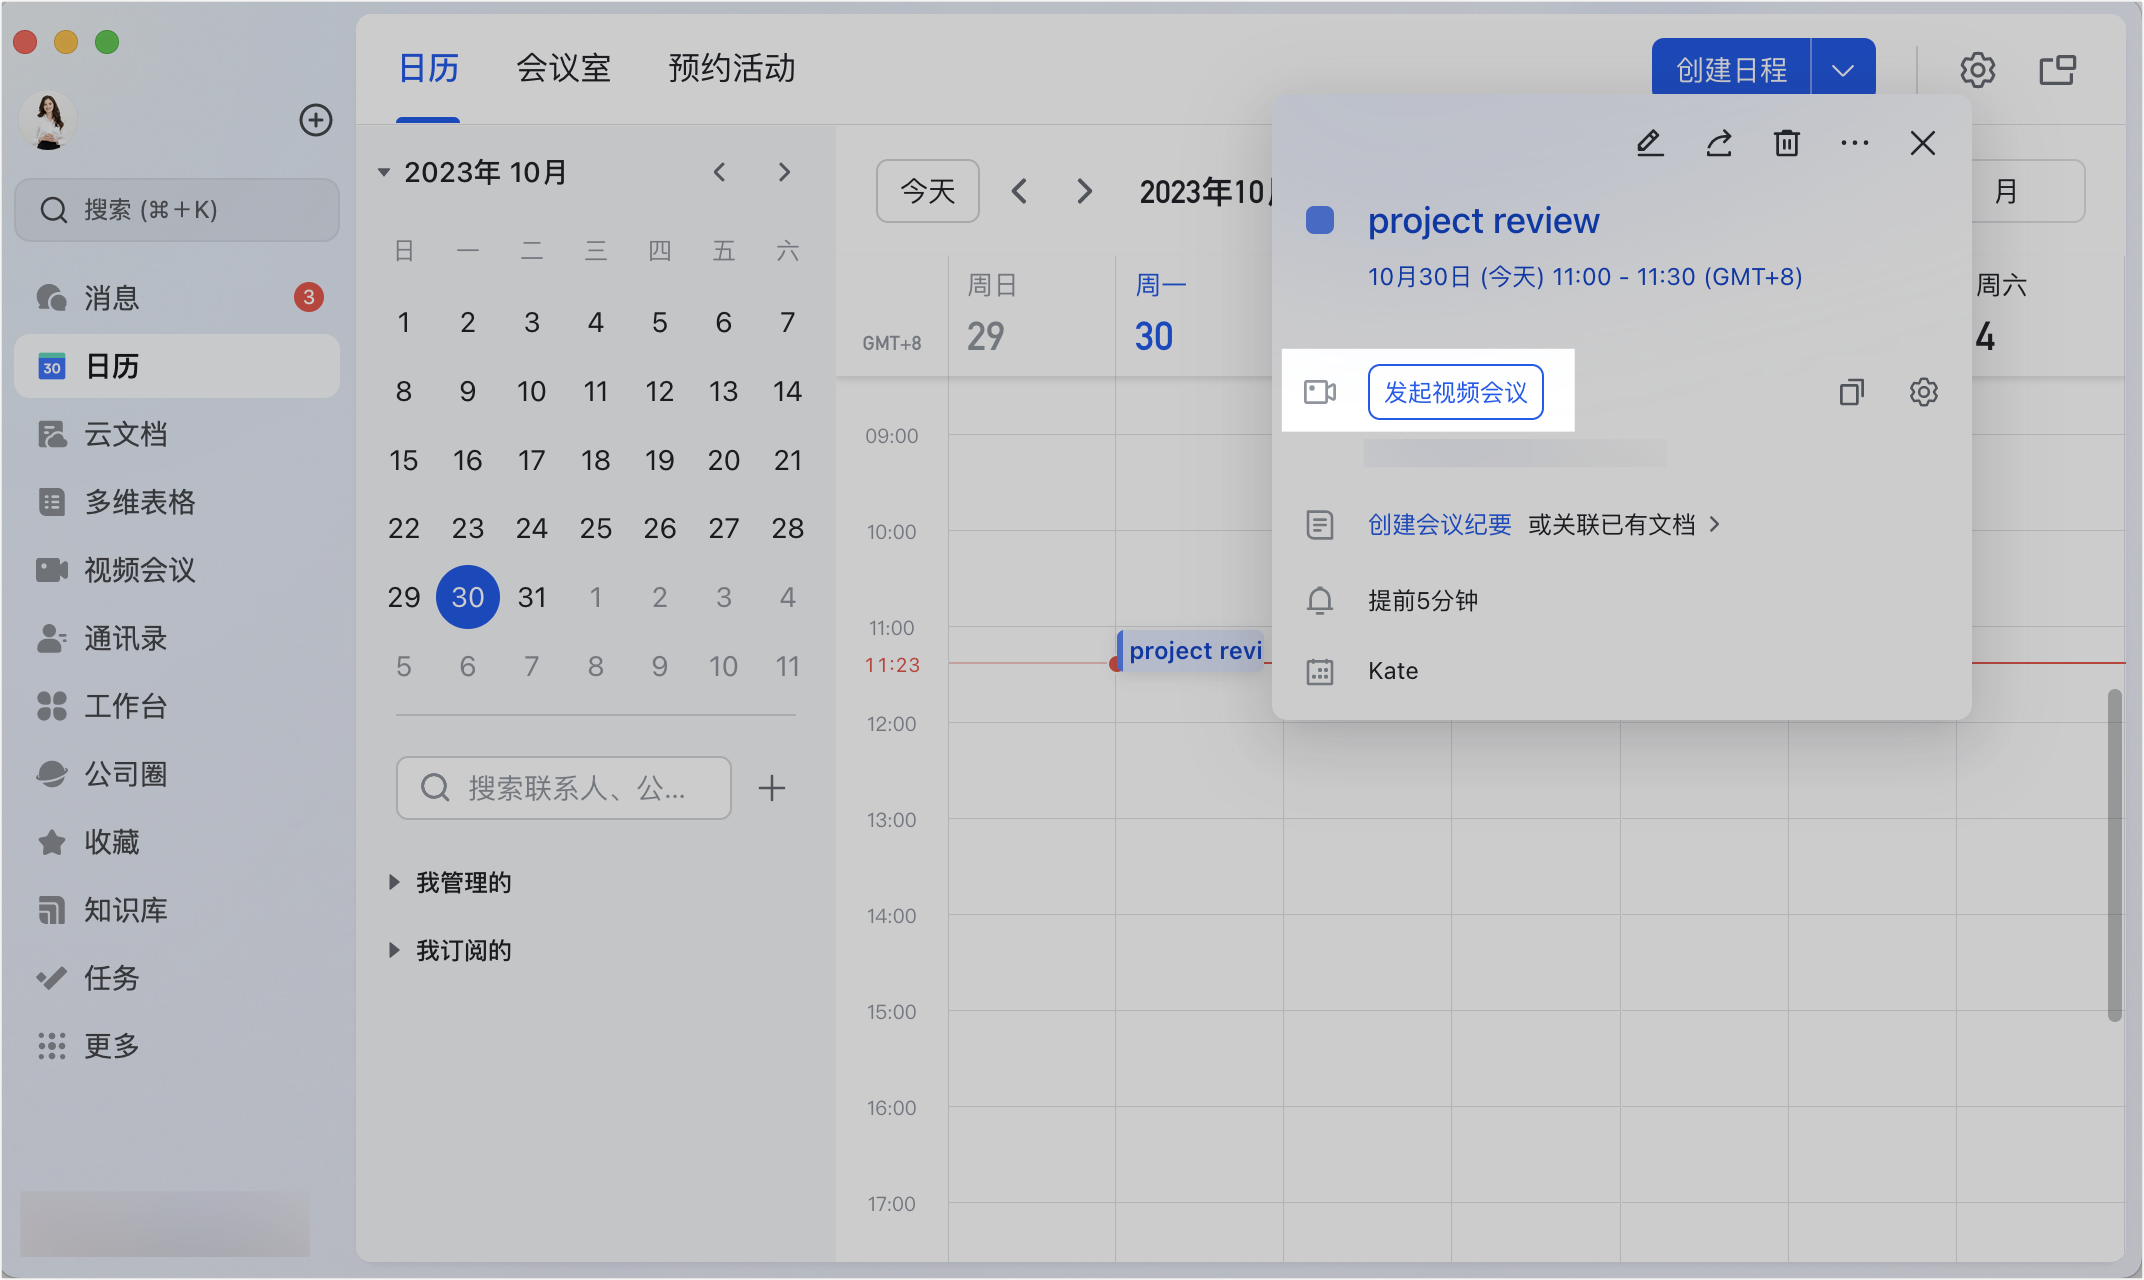
Task: Open 收藏 in the sidebar
Action: click(x=177, y=842)
